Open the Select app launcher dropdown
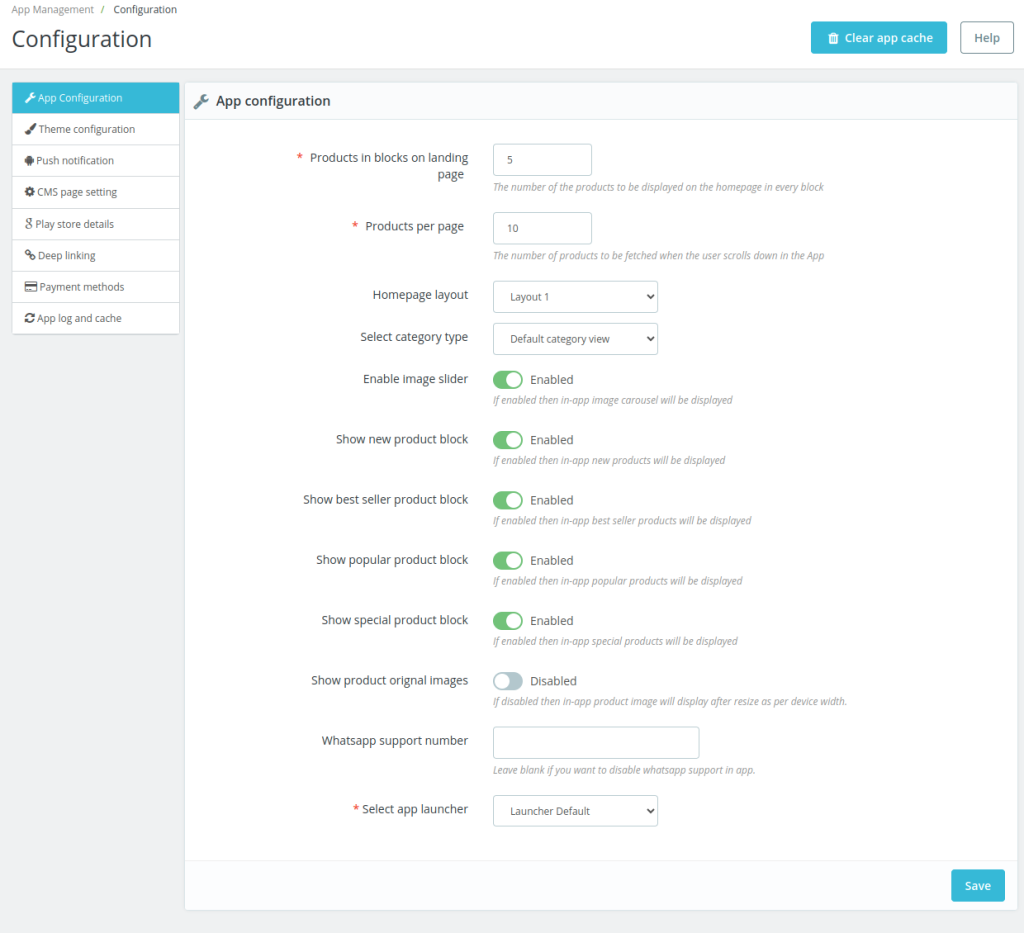Viewport: 1024px width, 933px height. (x=575, y=811)
